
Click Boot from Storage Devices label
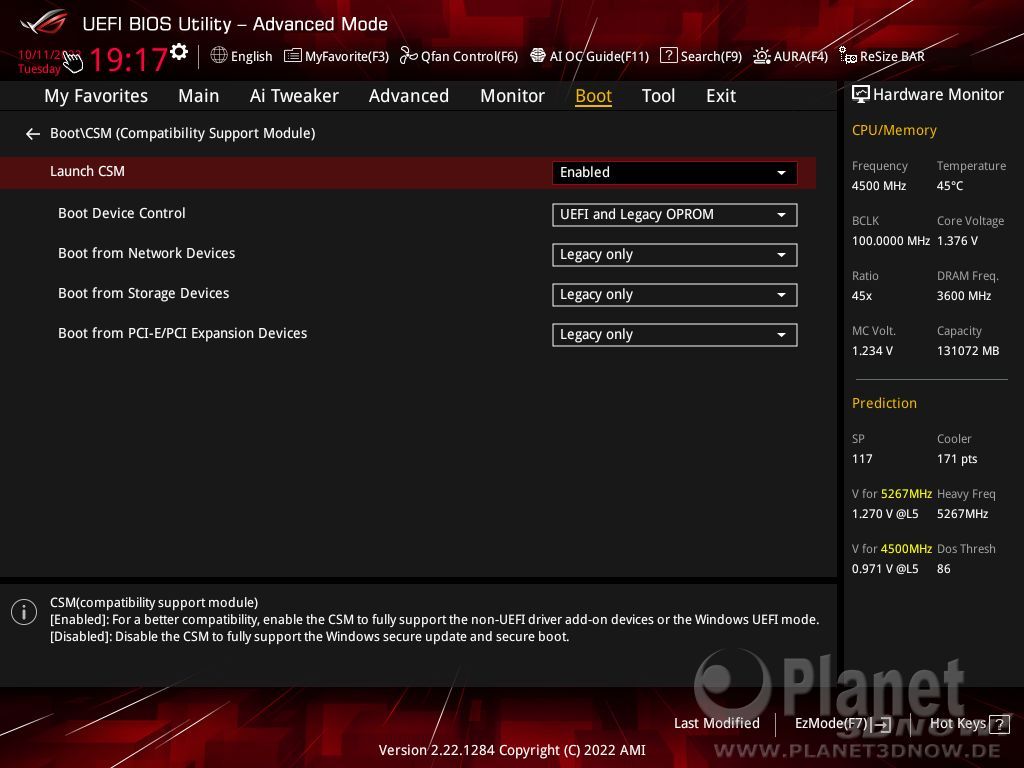(x=144, y=293)
